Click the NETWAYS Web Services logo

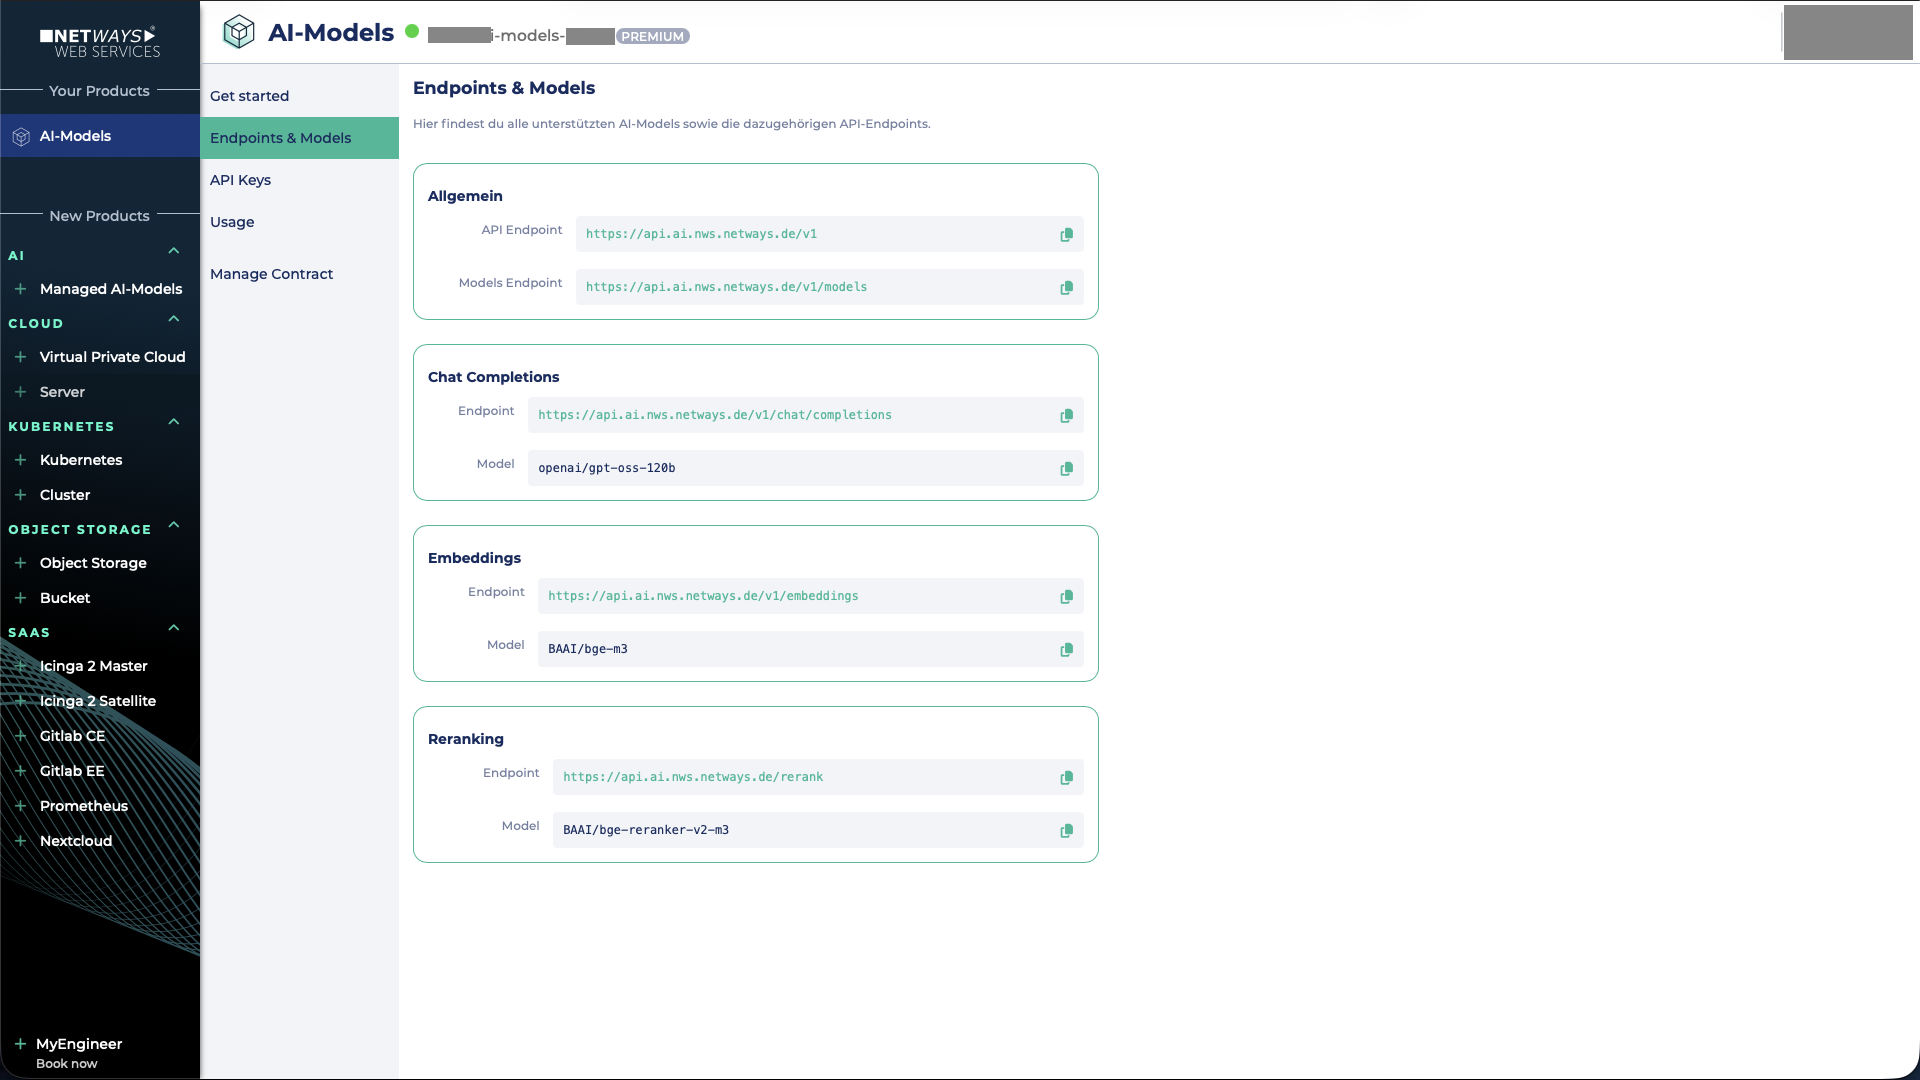100,42
